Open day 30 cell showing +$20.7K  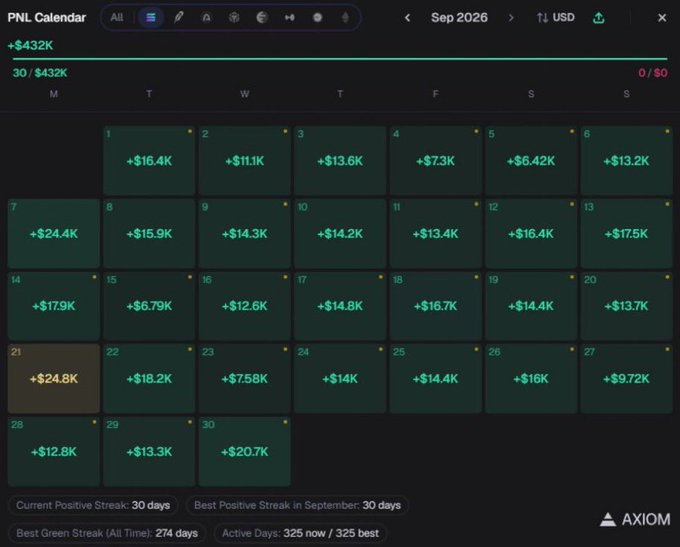pyautogui.click(x=245, y=452)
